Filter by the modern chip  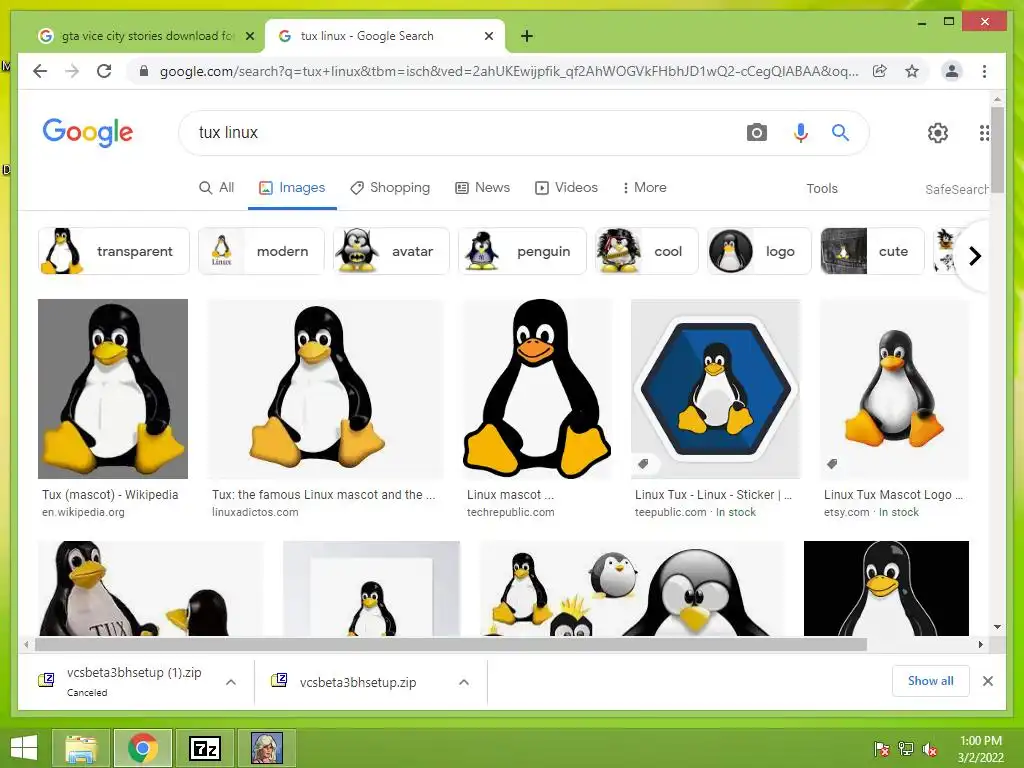click(x=261, y=251)
